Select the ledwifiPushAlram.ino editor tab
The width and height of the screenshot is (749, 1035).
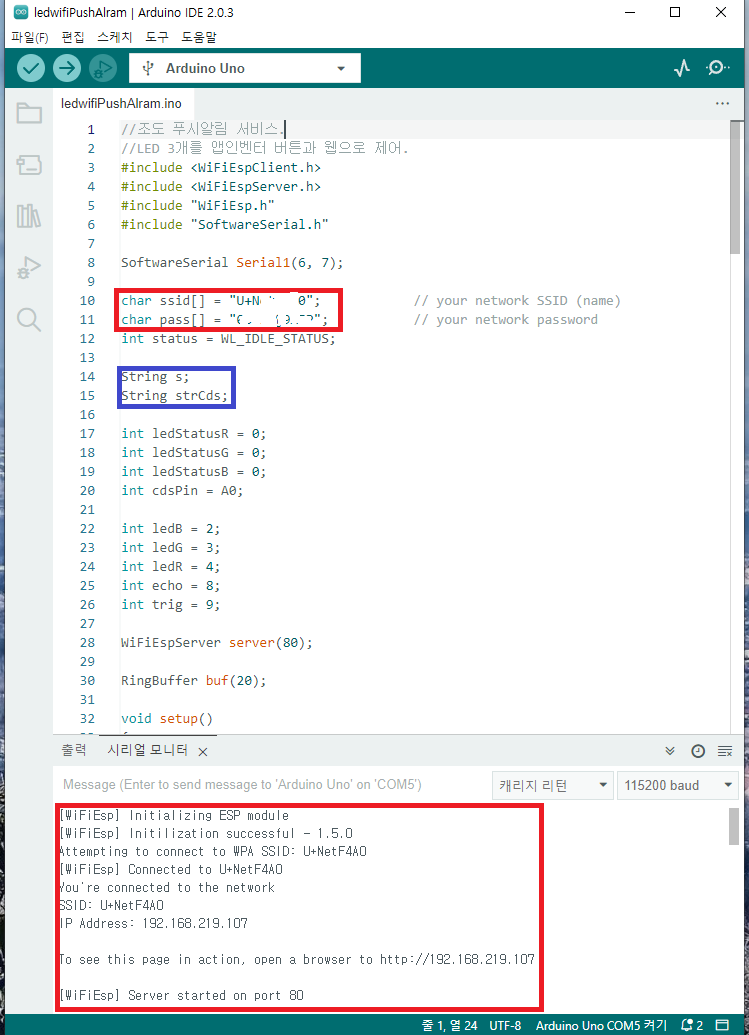[x=121, y=104]
